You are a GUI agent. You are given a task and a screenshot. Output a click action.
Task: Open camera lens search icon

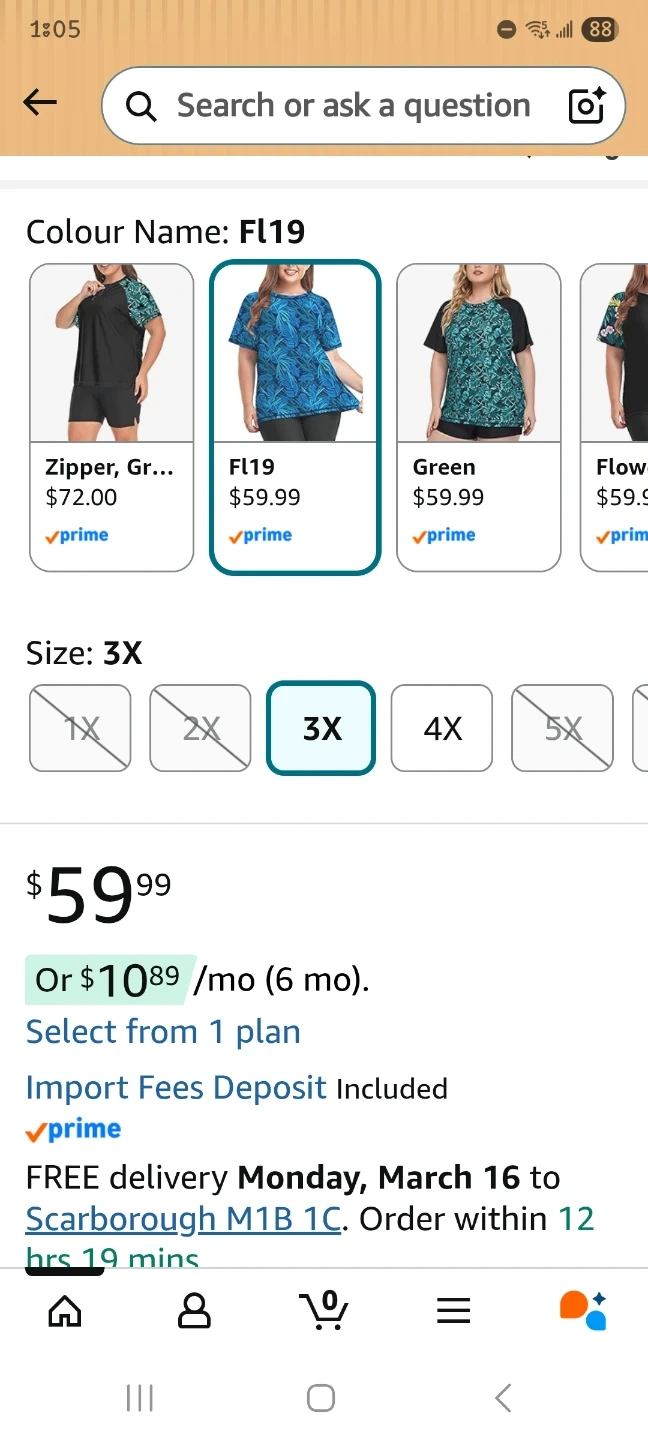coord(587,106)
